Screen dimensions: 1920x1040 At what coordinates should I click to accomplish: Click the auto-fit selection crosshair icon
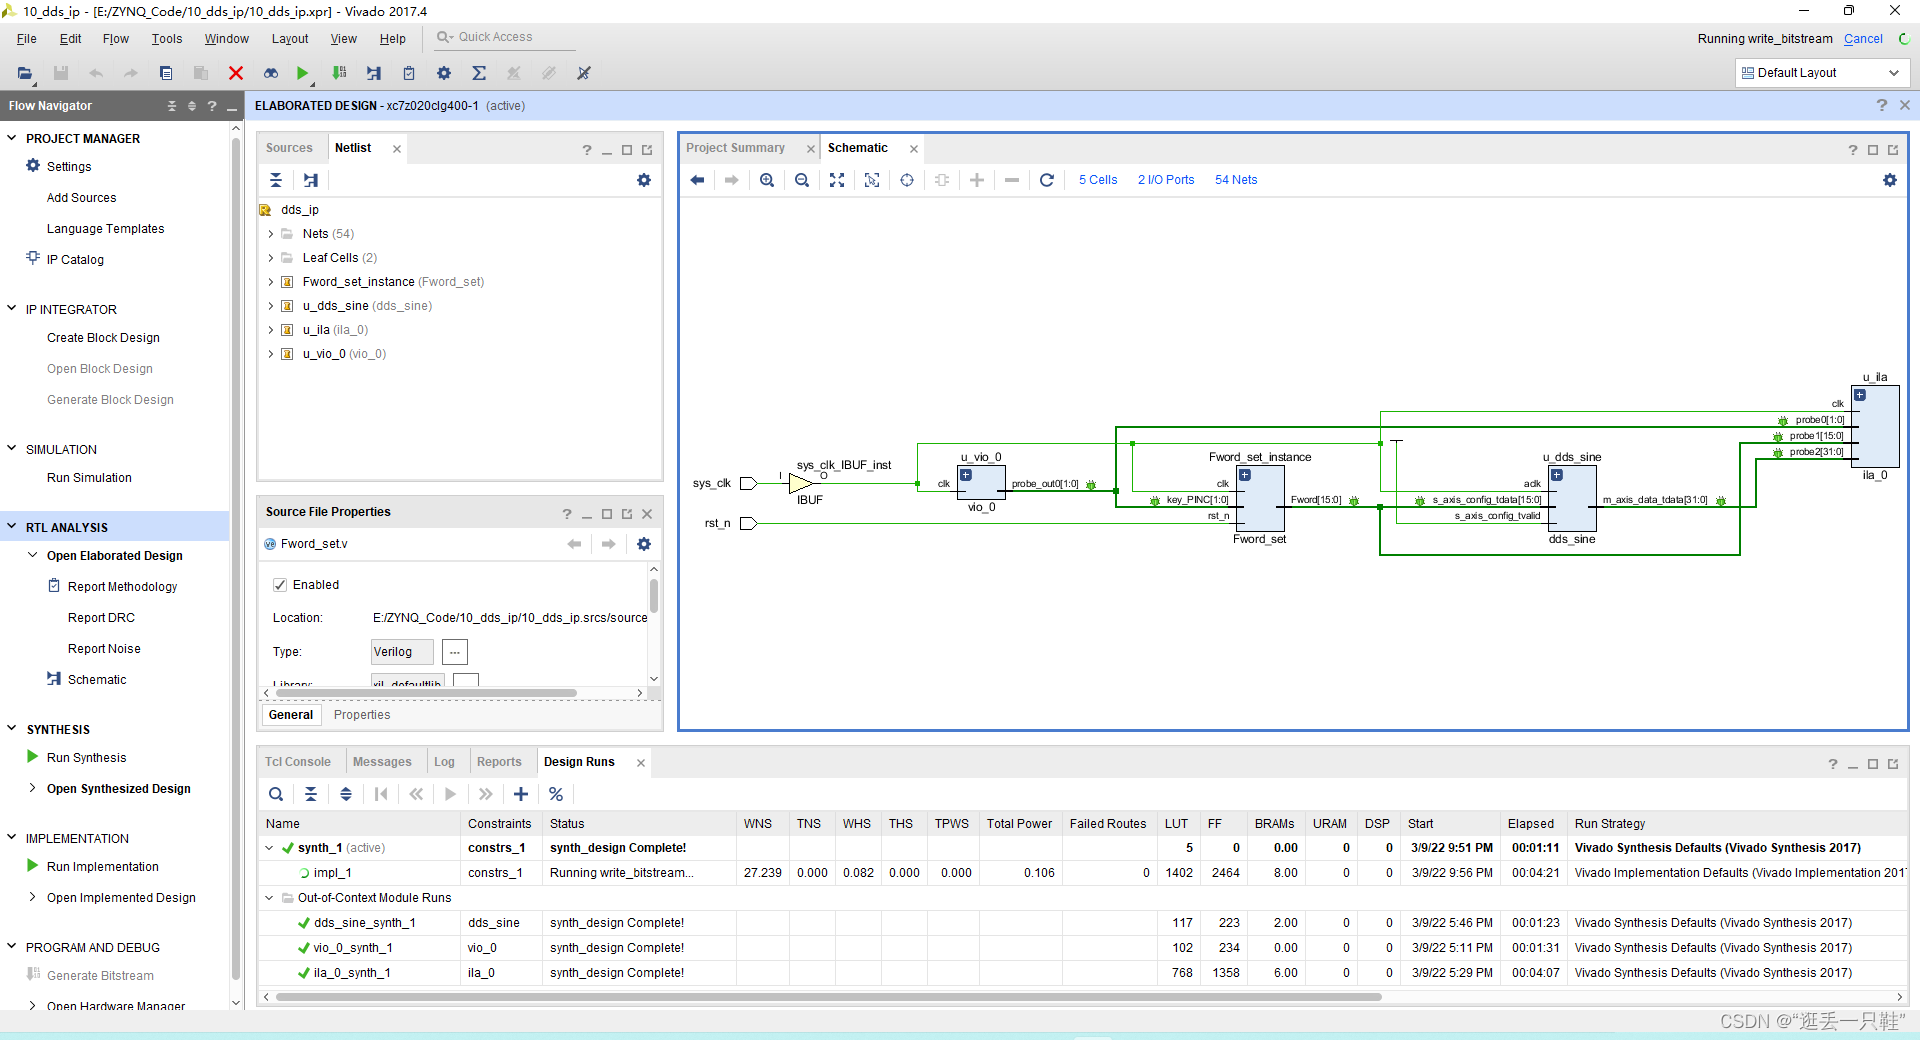tap(907, 180)
